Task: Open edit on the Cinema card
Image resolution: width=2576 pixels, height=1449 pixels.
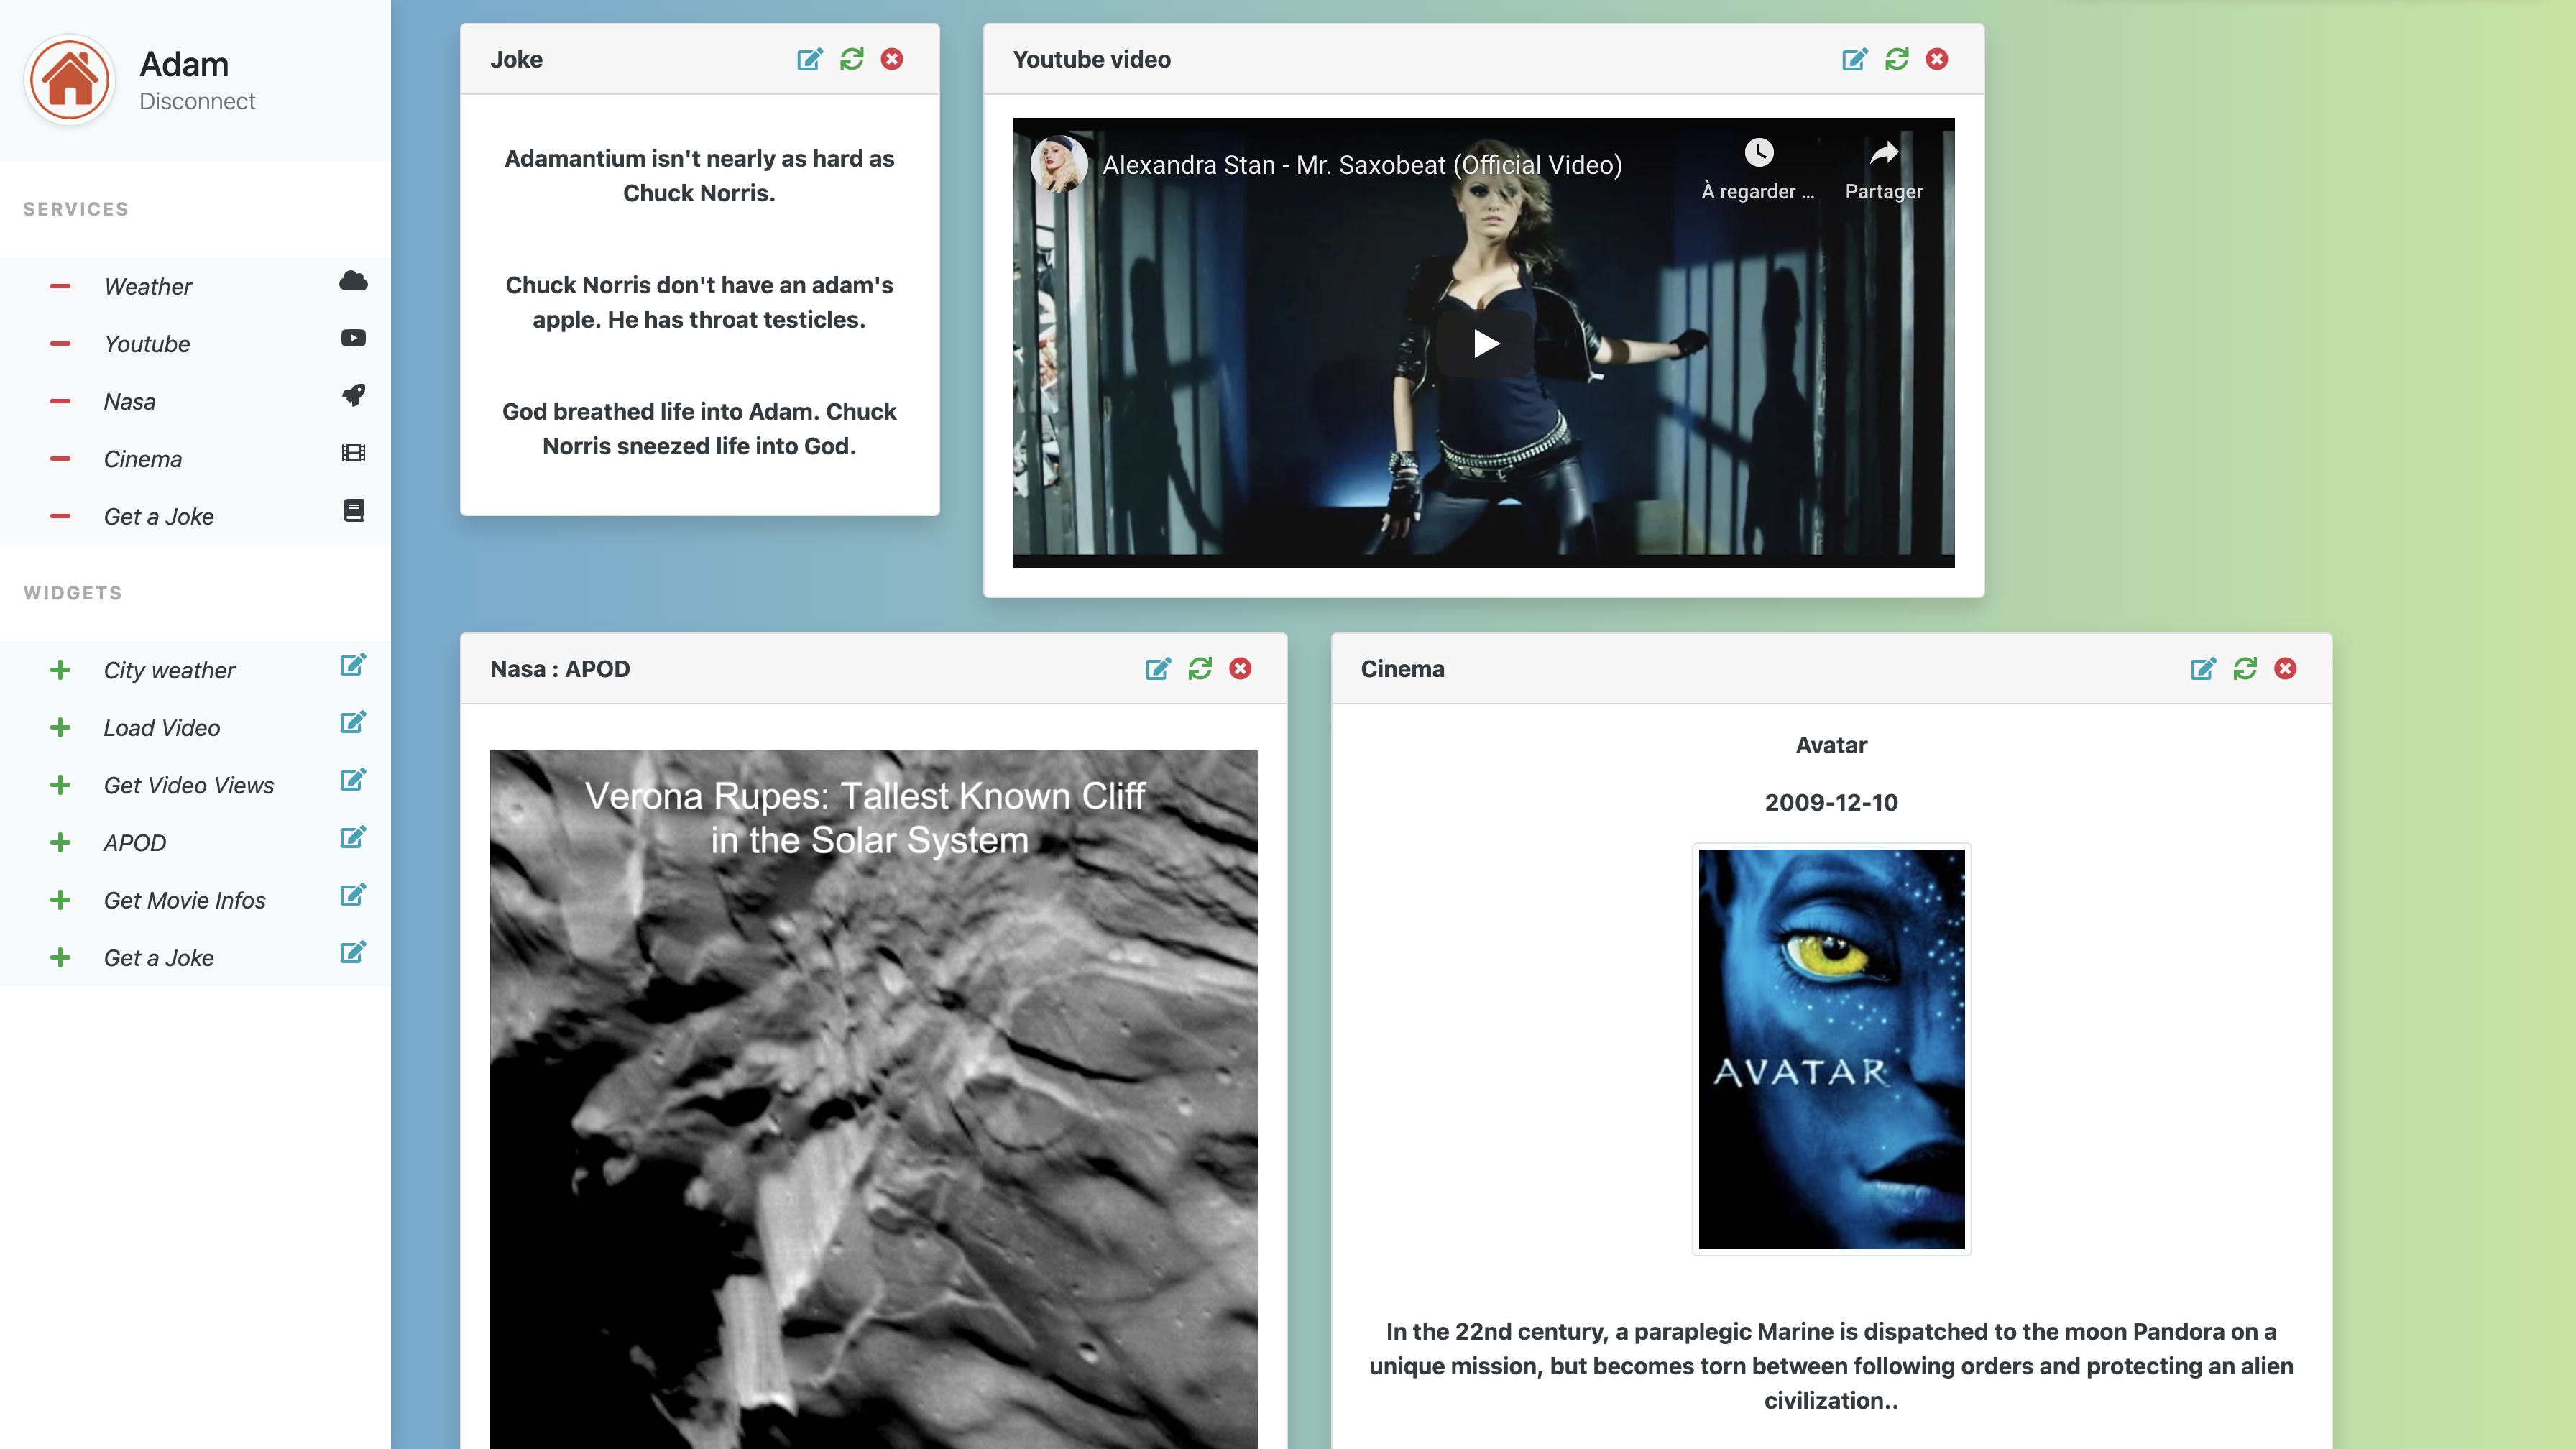Action: (x=2202, y=669)
